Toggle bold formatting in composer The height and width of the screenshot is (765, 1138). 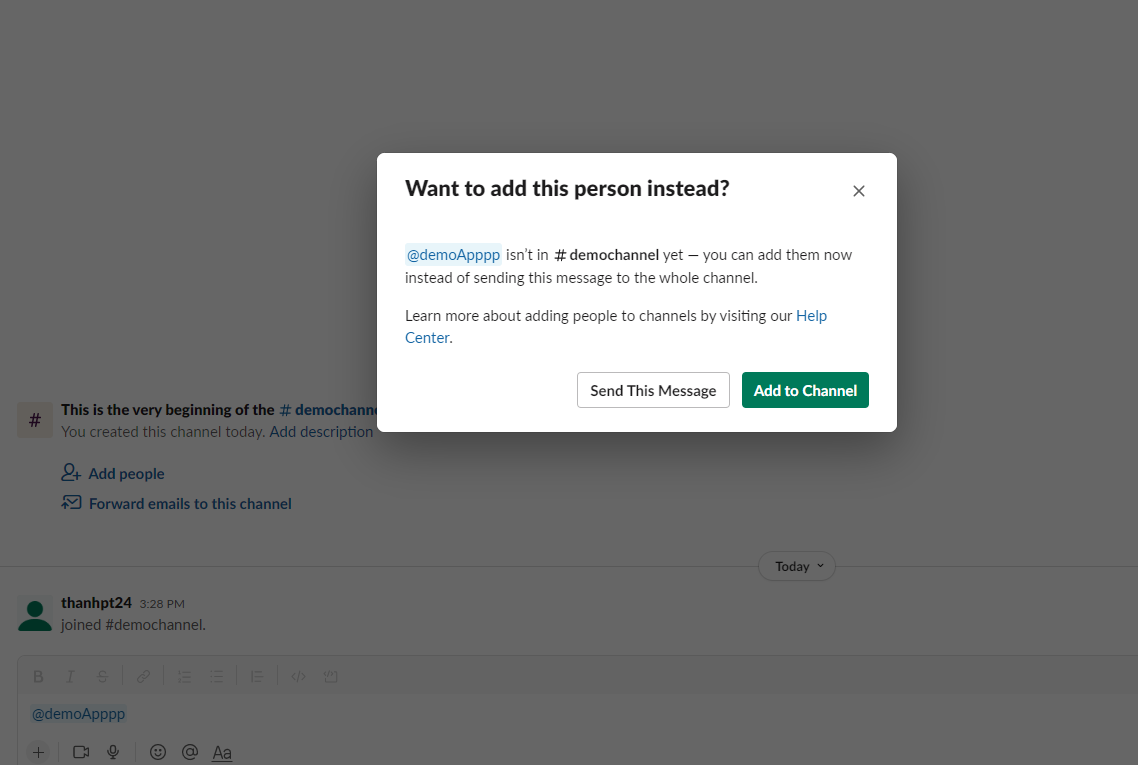(x=38, y=676)
